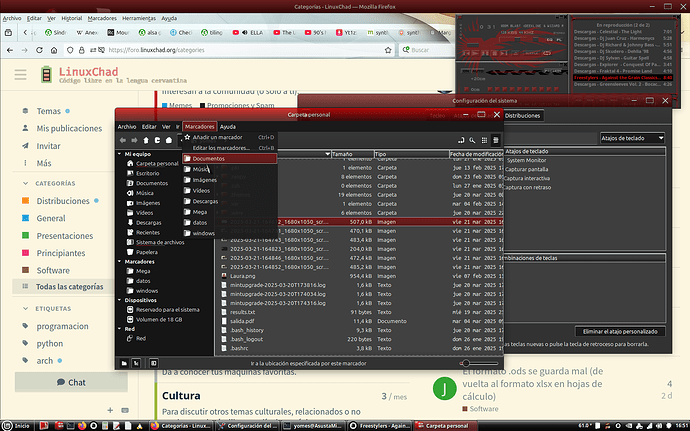Open Atajos de teclado dropdown
This screenshot has width=690, height=431.
pos(632,138)
